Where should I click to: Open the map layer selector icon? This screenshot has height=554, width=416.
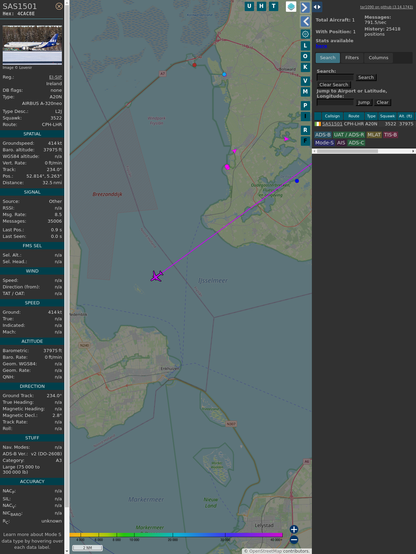click(291, 6)
